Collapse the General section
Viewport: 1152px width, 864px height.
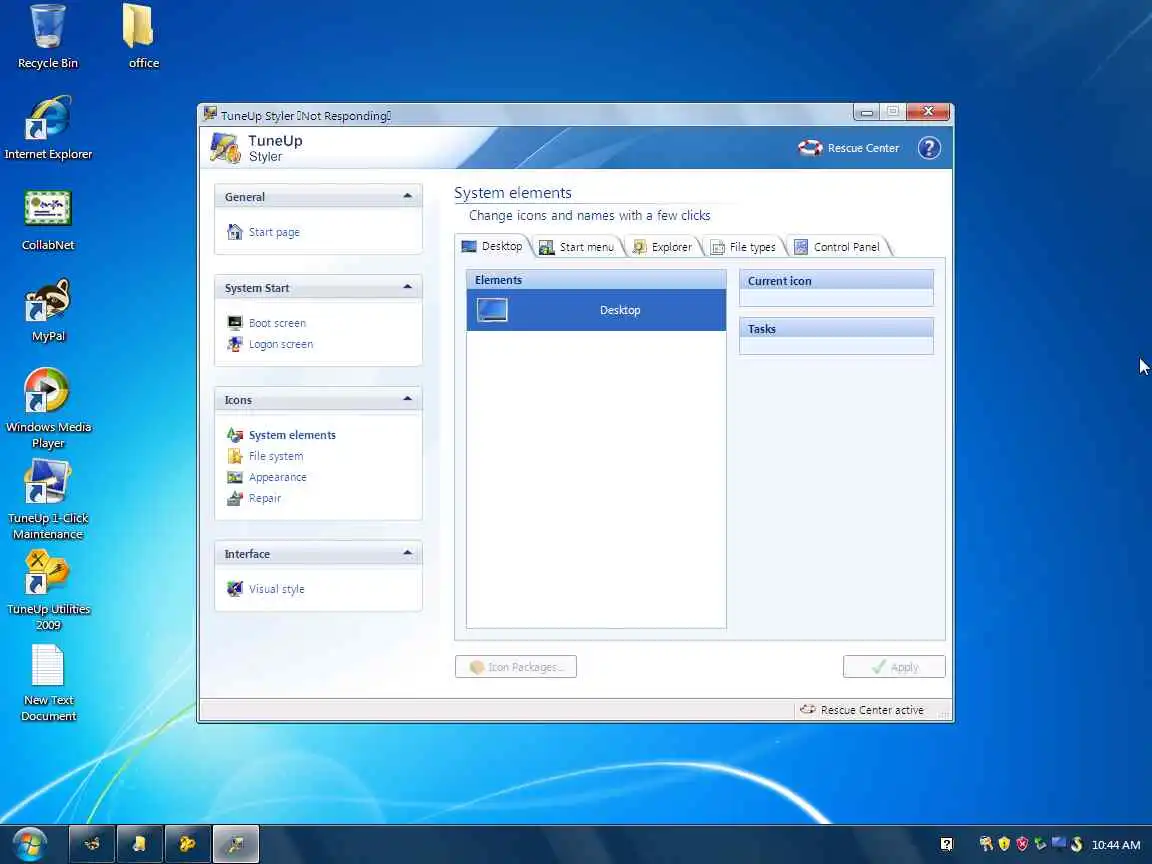click(407, 196)
